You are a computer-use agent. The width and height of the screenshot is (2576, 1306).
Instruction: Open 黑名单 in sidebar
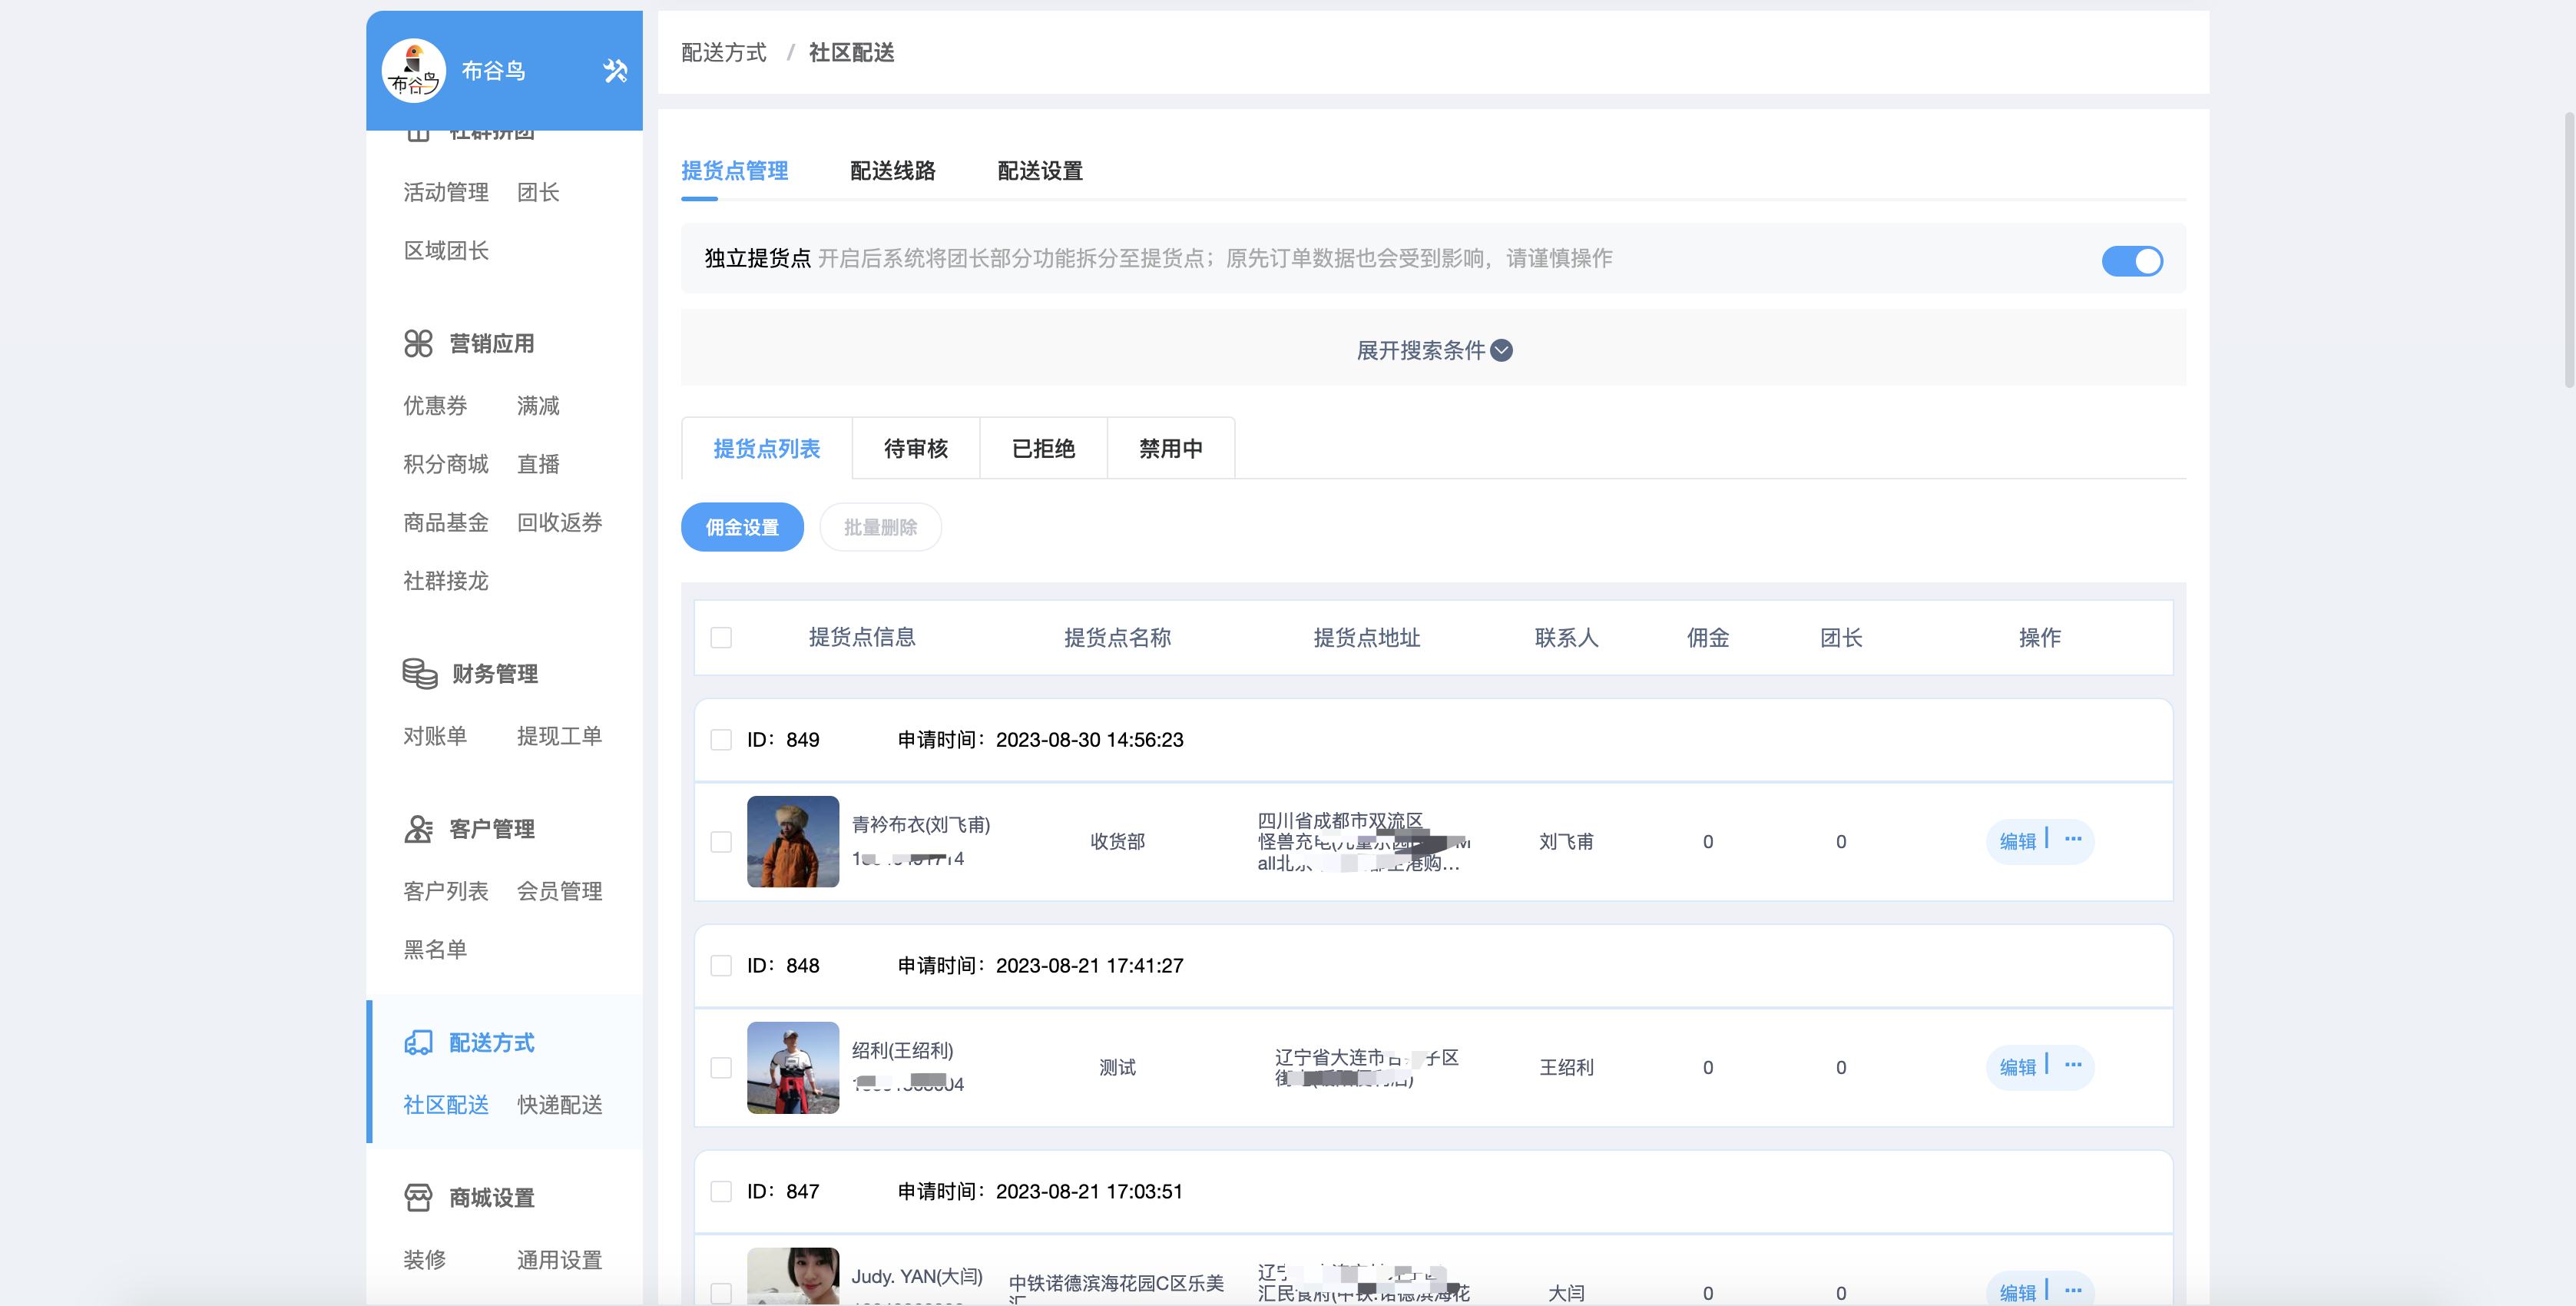[x=435, y=950]
